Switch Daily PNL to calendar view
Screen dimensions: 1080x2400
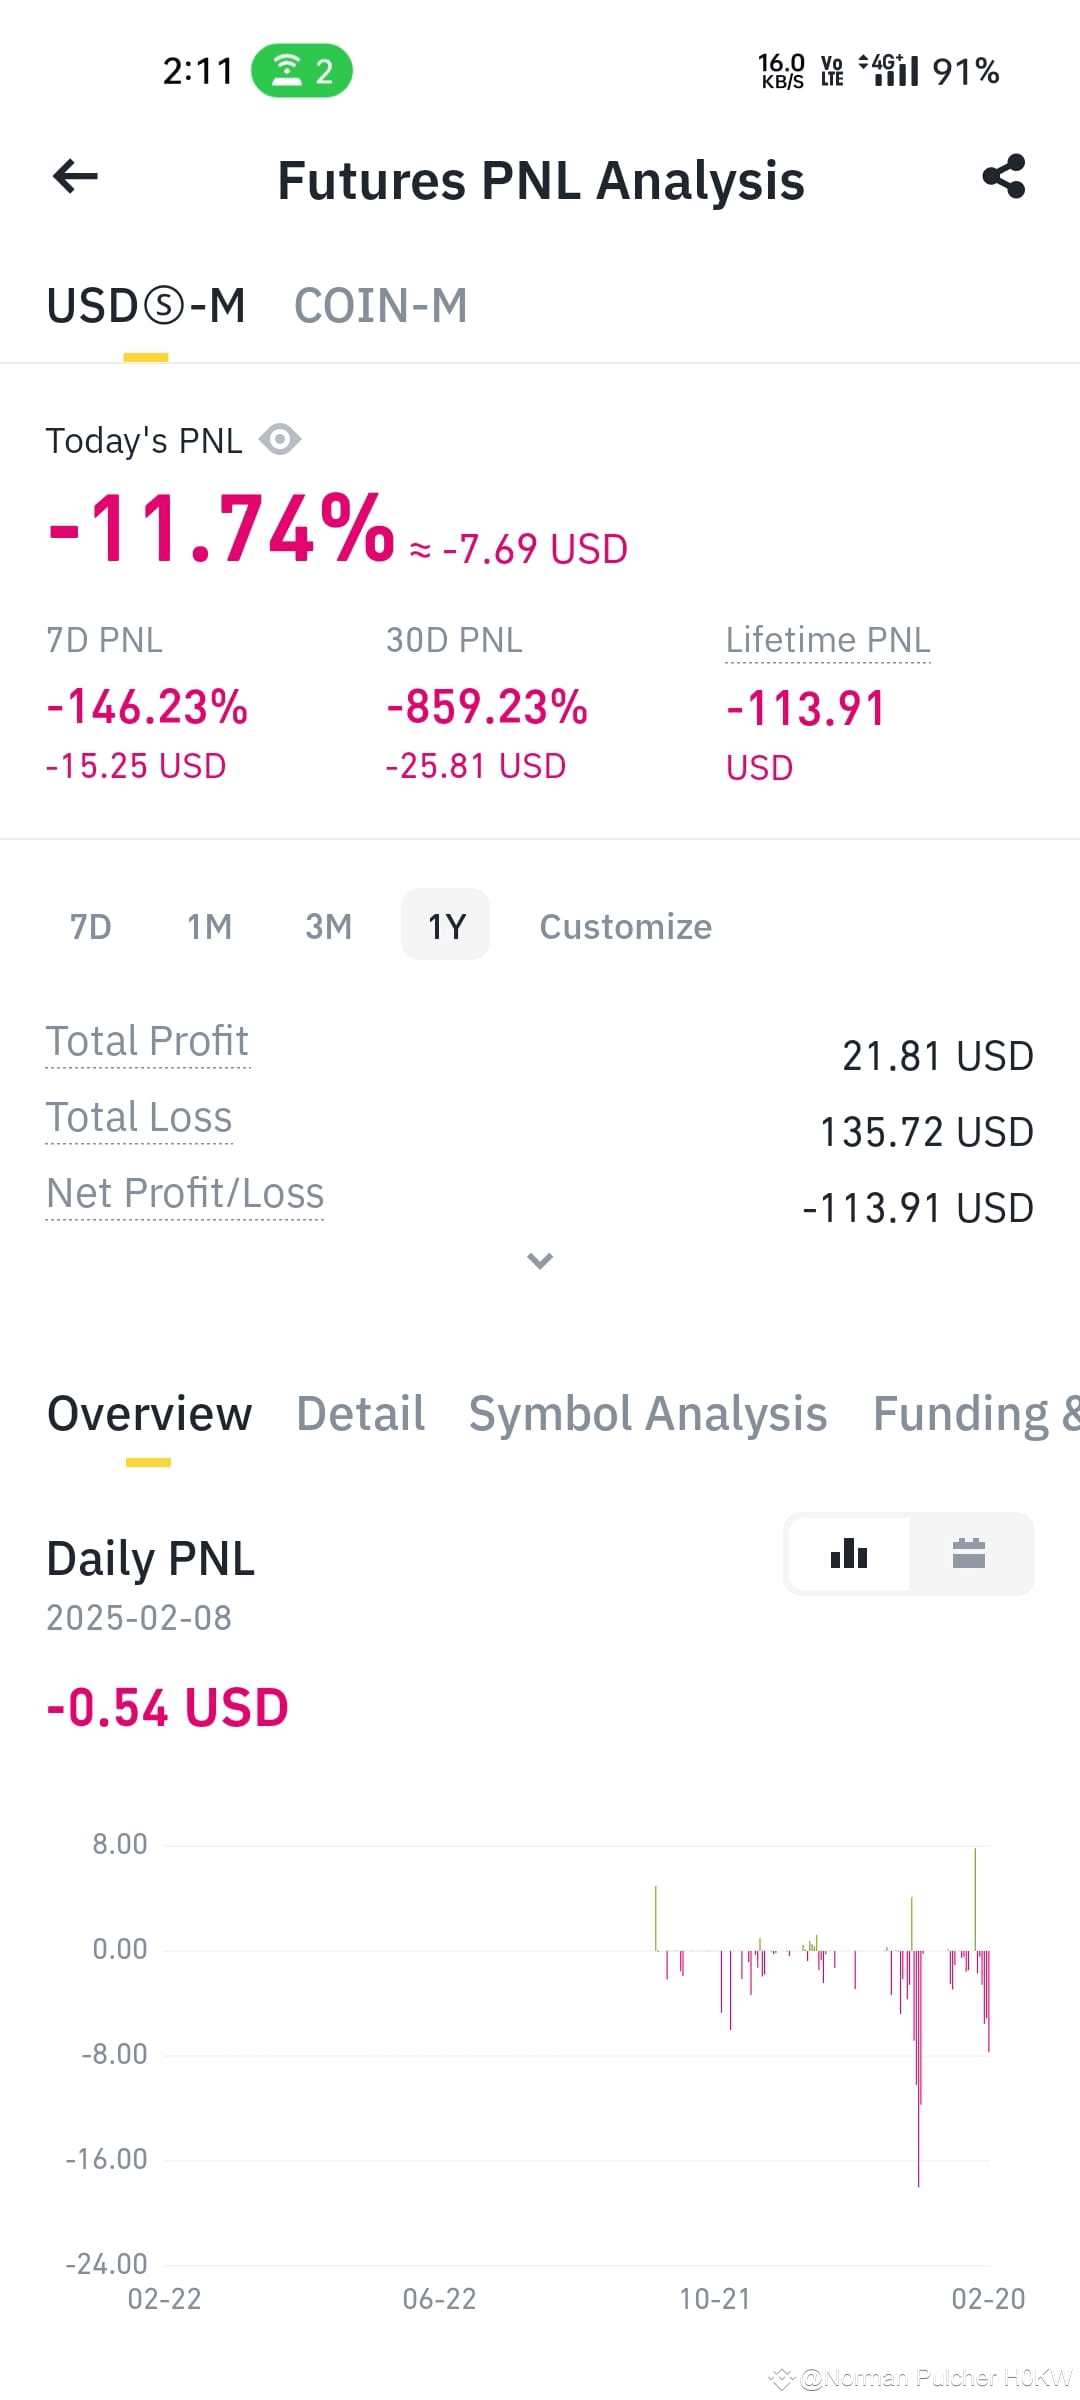(969, 1553)
